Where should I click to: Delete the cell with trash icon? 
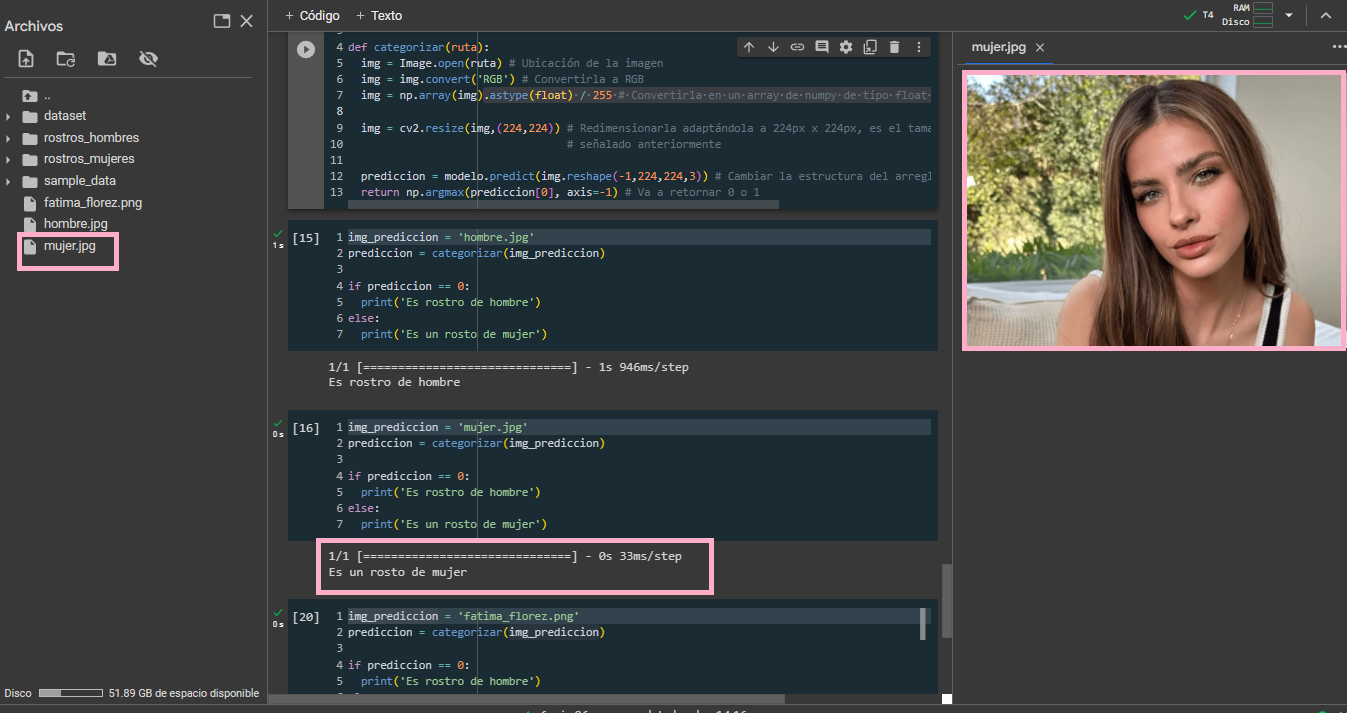894,47
